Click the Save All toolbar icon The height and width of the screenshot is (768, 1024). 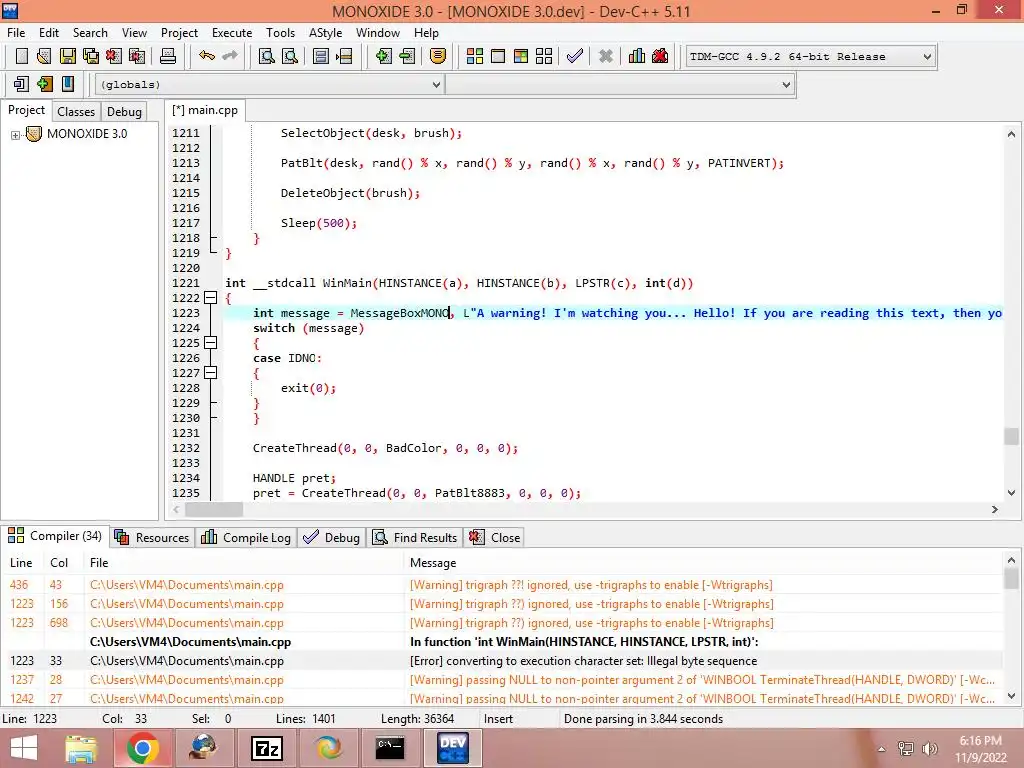coord(91,56)
